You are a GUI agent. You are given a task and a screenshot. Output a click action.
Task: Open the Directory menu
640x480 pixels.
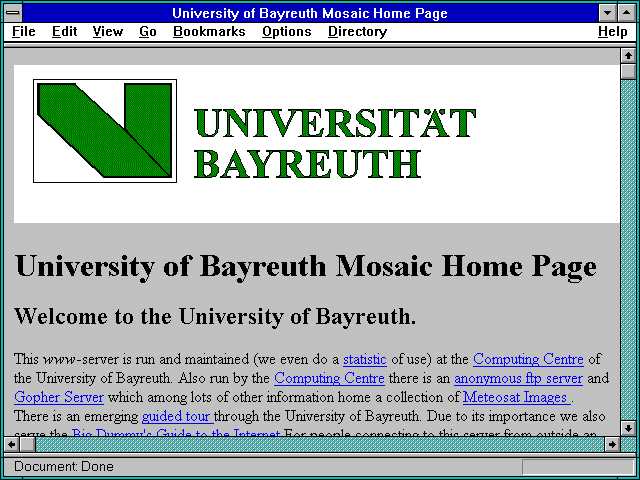coord(357,31)
